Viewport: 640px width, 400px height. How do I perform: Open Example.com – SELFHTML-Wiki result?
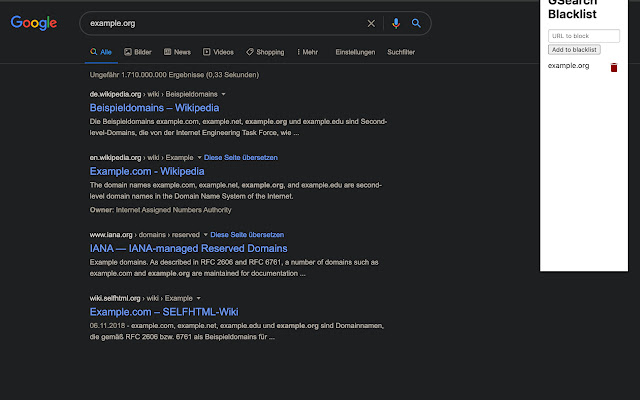pyautogui.click(x=164, y=312)
